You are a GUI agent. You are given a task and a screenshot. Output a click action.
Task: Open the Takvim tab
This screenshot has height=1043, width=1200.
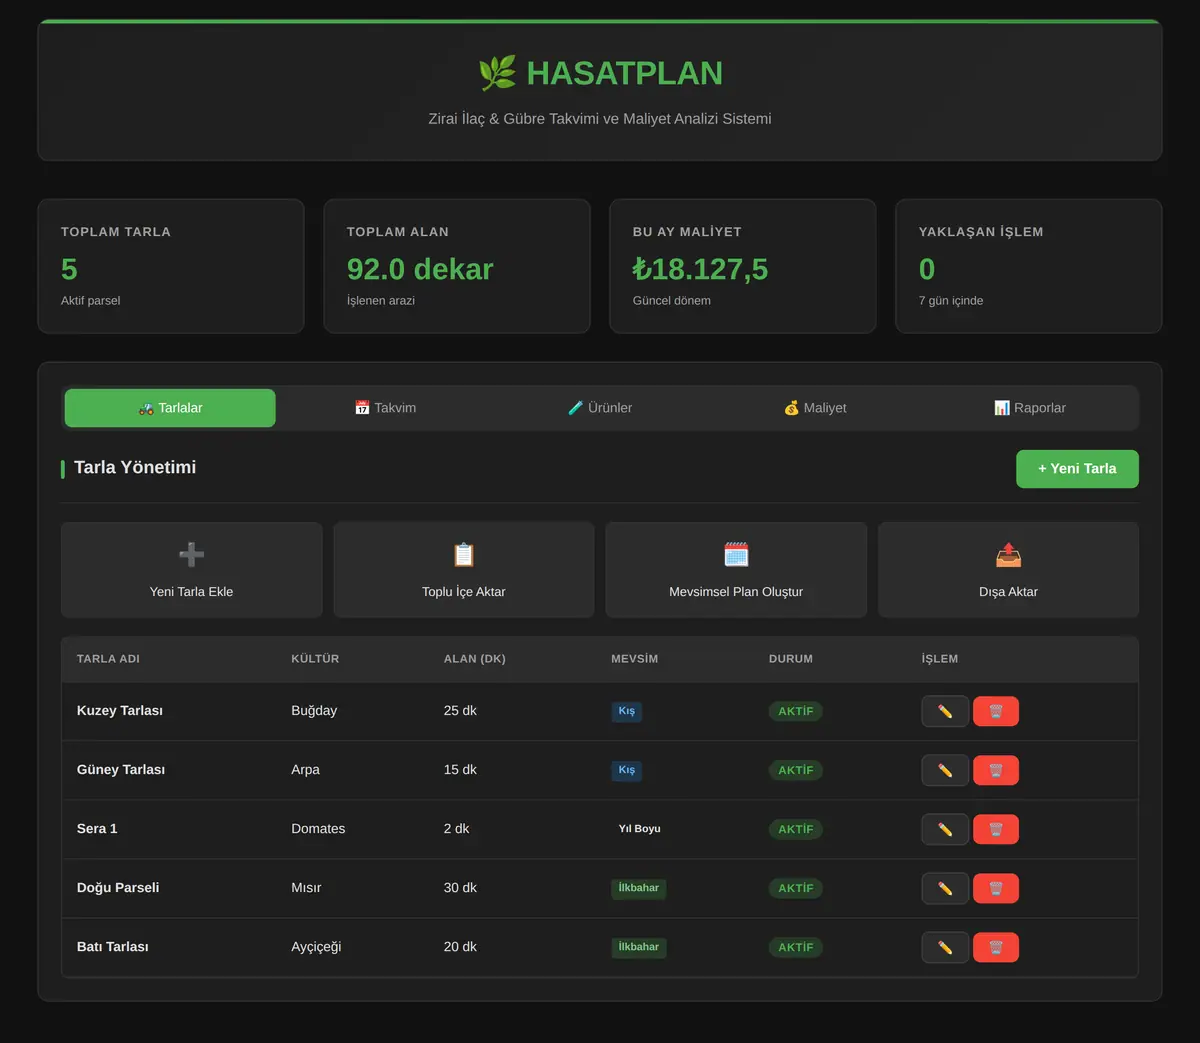(x=385, y=408)
